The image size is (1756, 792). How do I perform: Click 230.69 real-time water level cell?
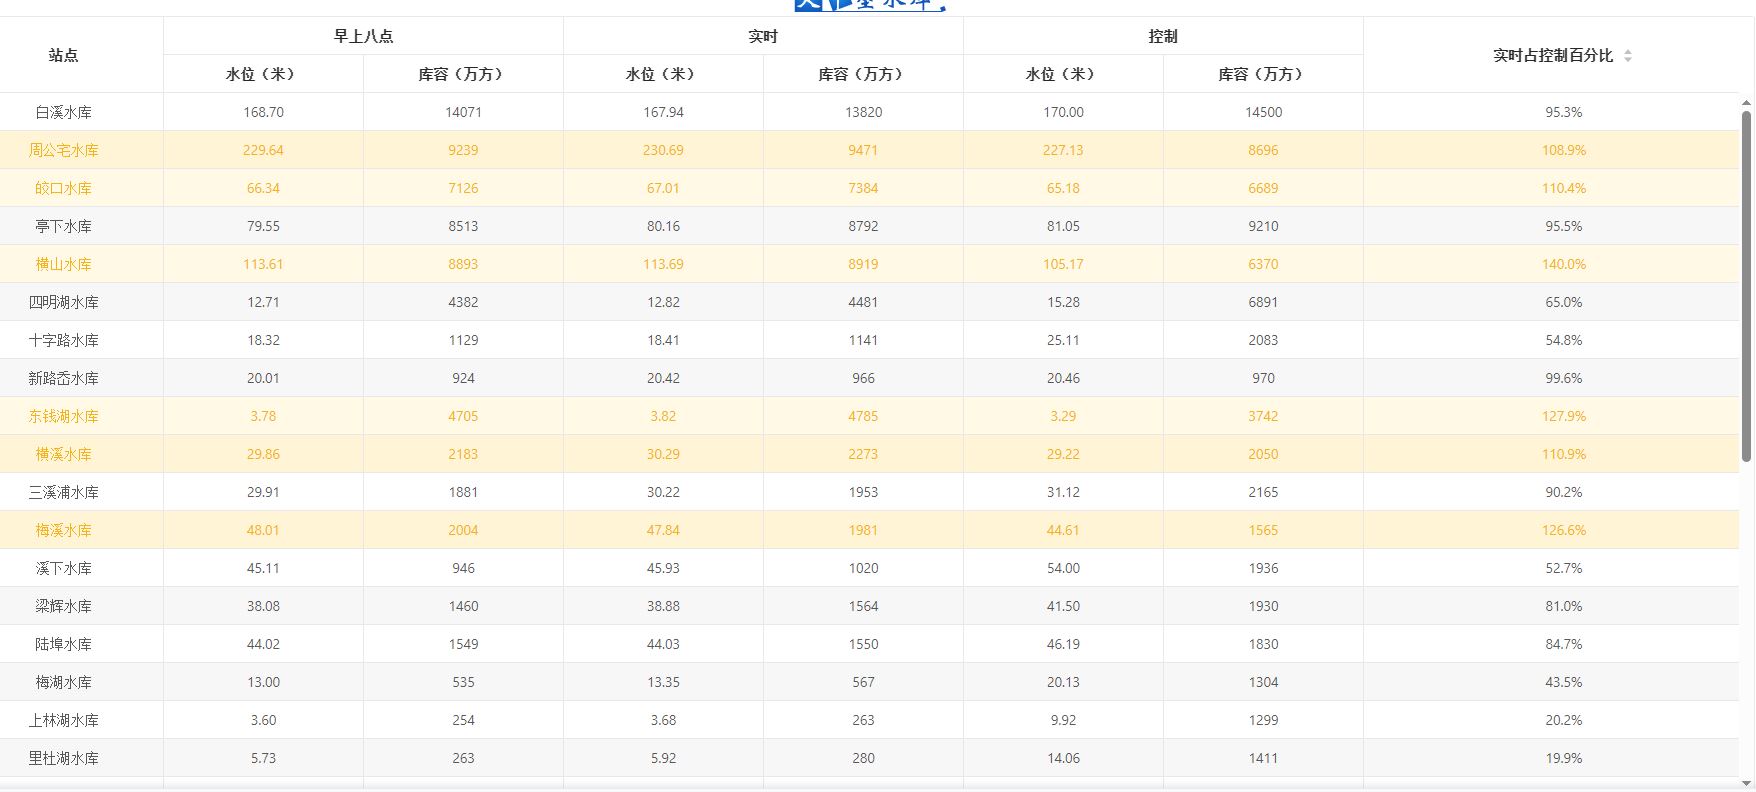[663, 150]
